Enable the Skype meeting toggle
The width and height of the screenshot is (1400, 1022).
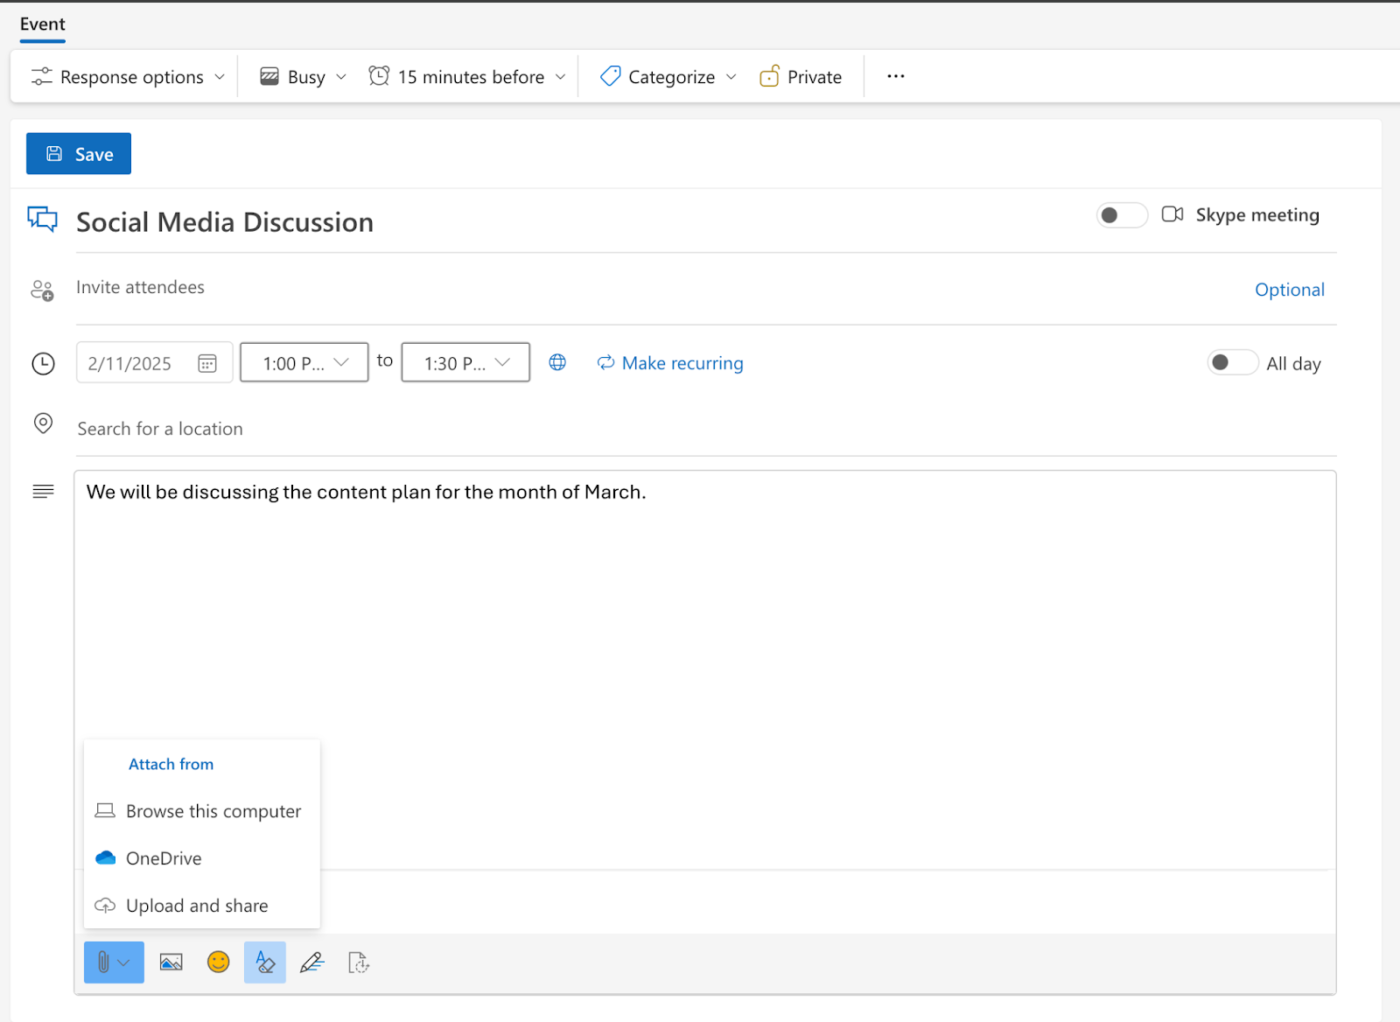tap(1121, 215)
